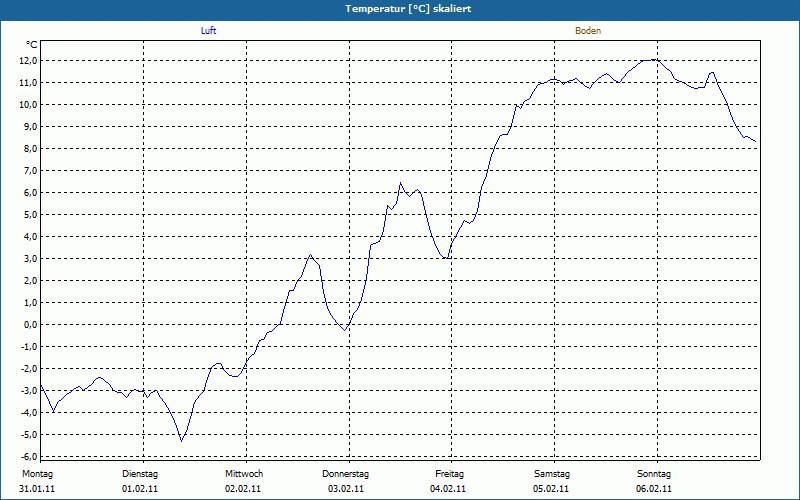Click the '1,0' y-axis value
Screen dimensions: 800x500
click(31, 303)
